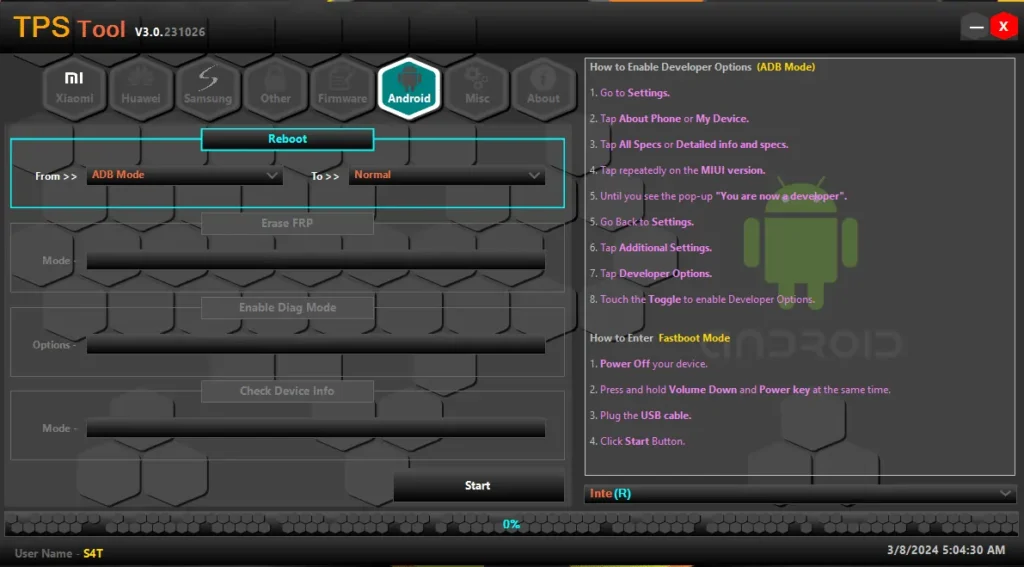Click the TPS Tool title logo
1024x567 pixels.
coord(69,28)
